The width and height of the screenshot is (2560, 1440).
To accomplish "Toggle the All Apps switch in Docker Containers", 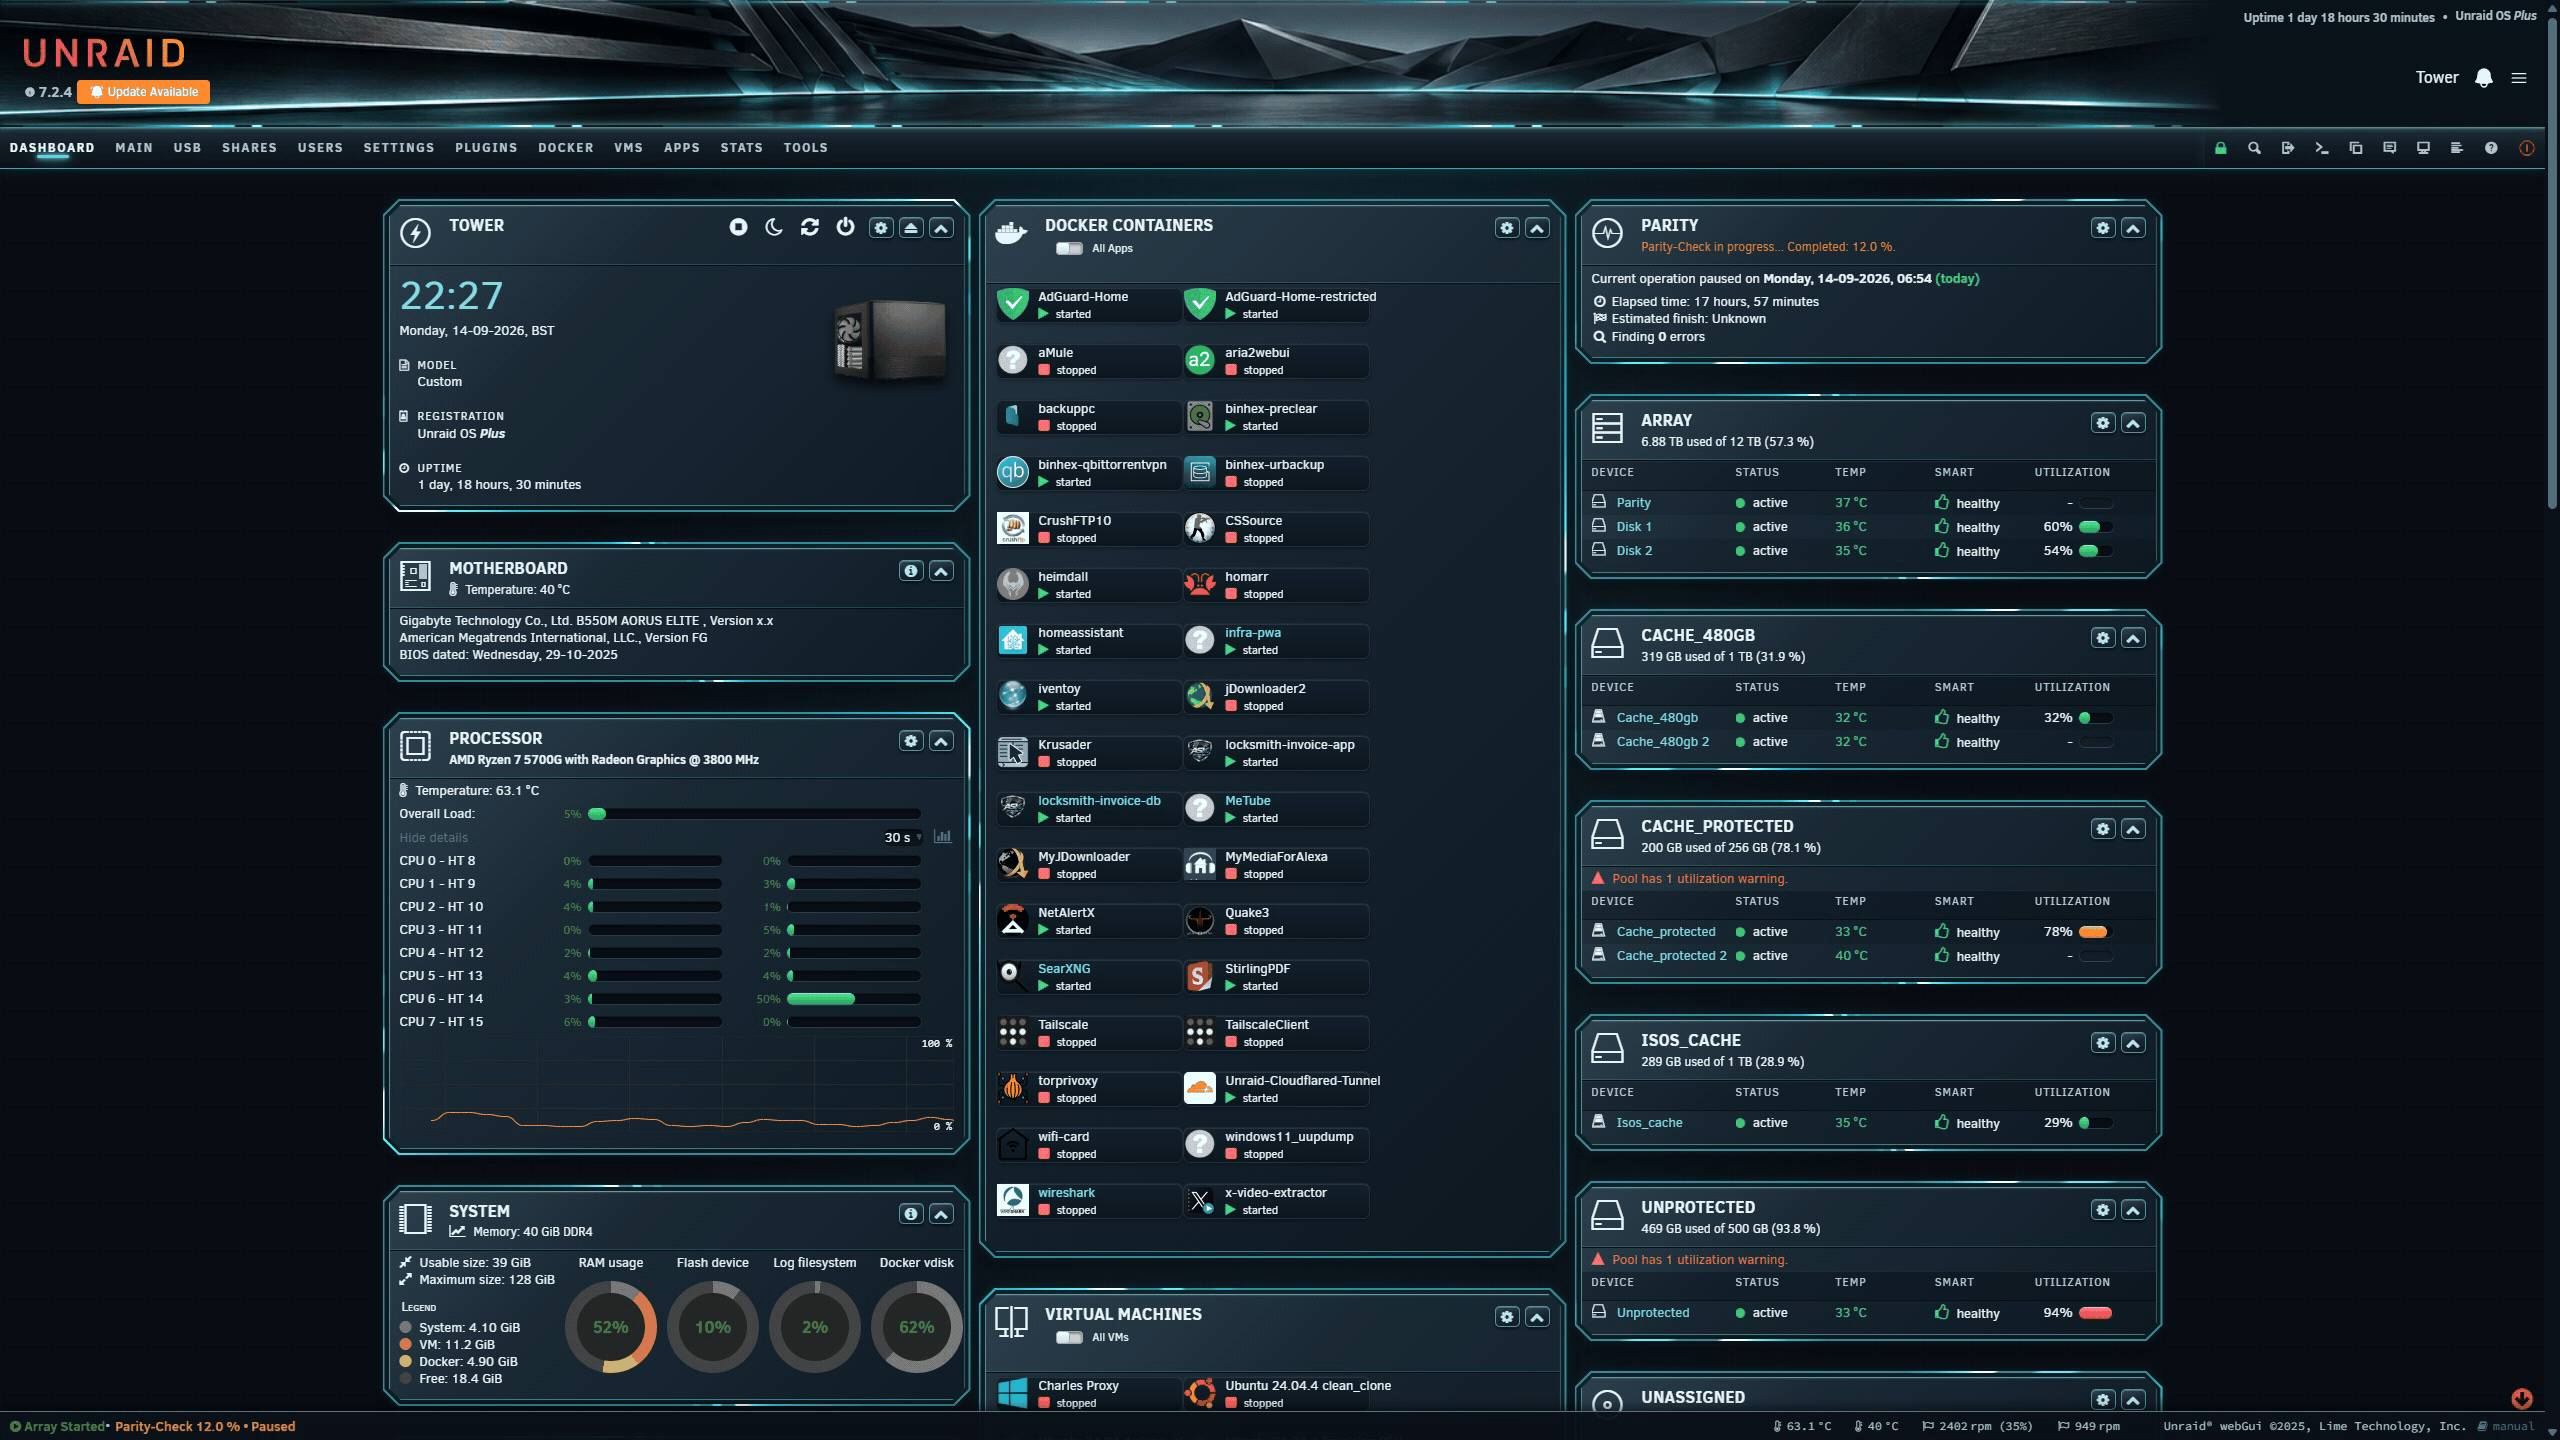I will 1069,248.
